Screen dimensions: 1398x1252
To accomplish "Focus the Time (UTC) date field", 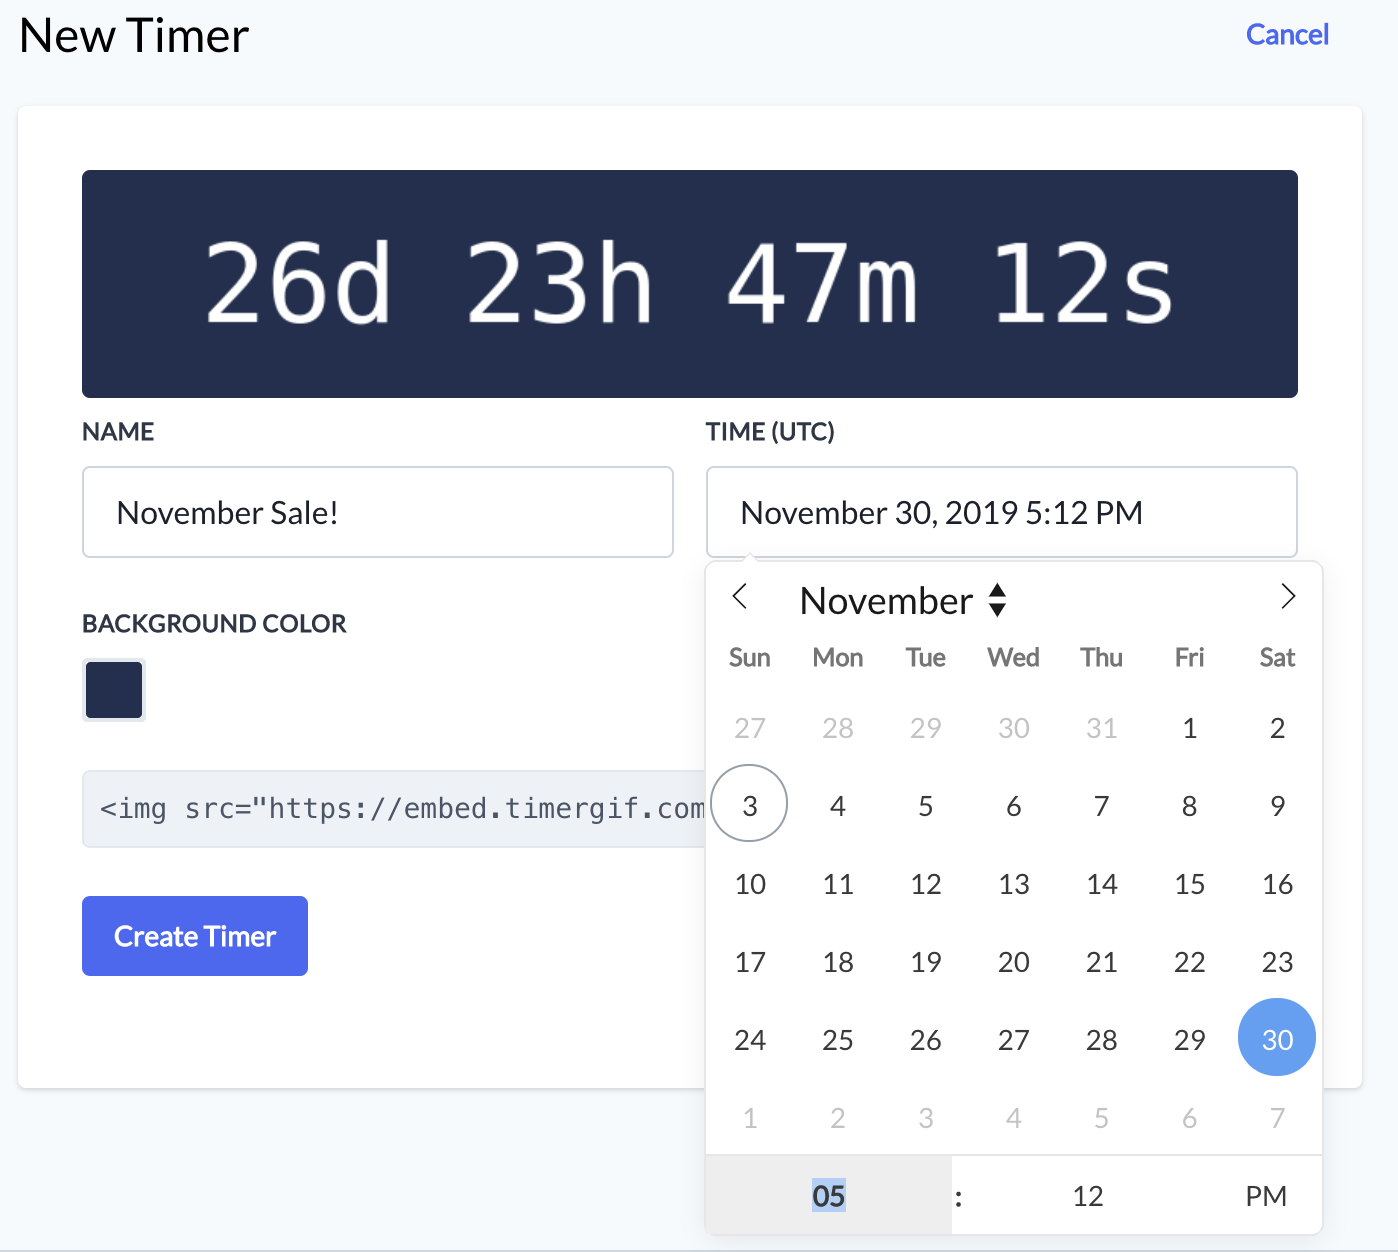I will click(1002, 512).
